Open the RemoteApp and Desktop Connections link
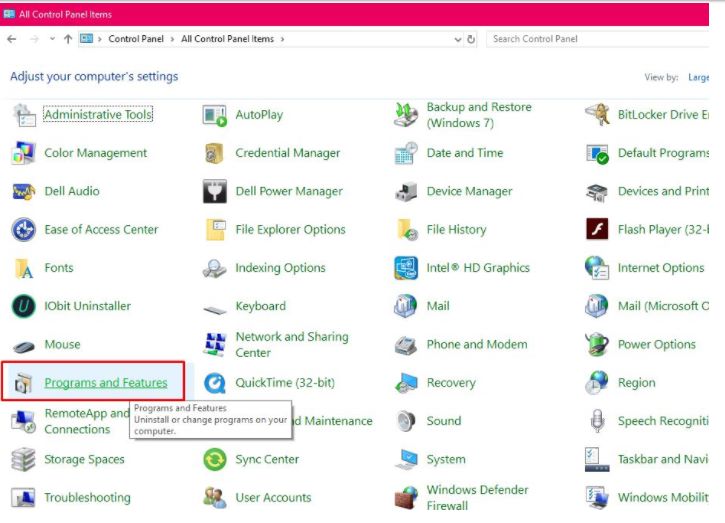 click(86, 421)
